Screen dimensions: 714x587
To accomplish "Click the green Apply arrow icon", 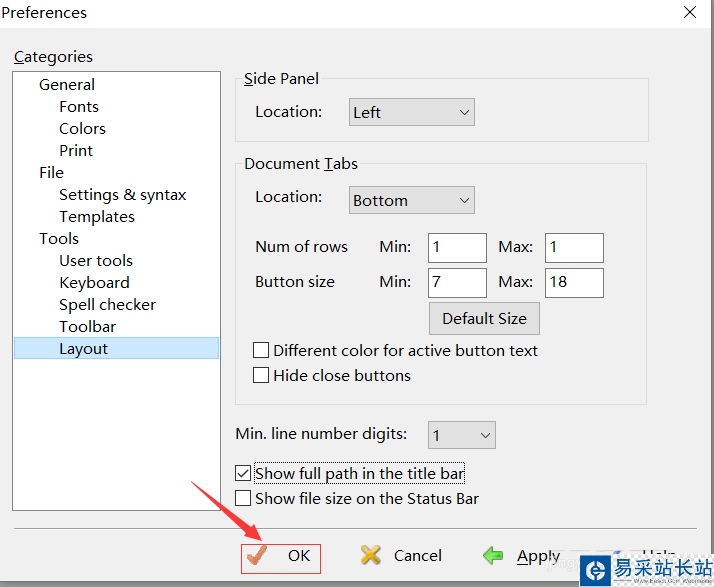I will (x=493, y=555).
